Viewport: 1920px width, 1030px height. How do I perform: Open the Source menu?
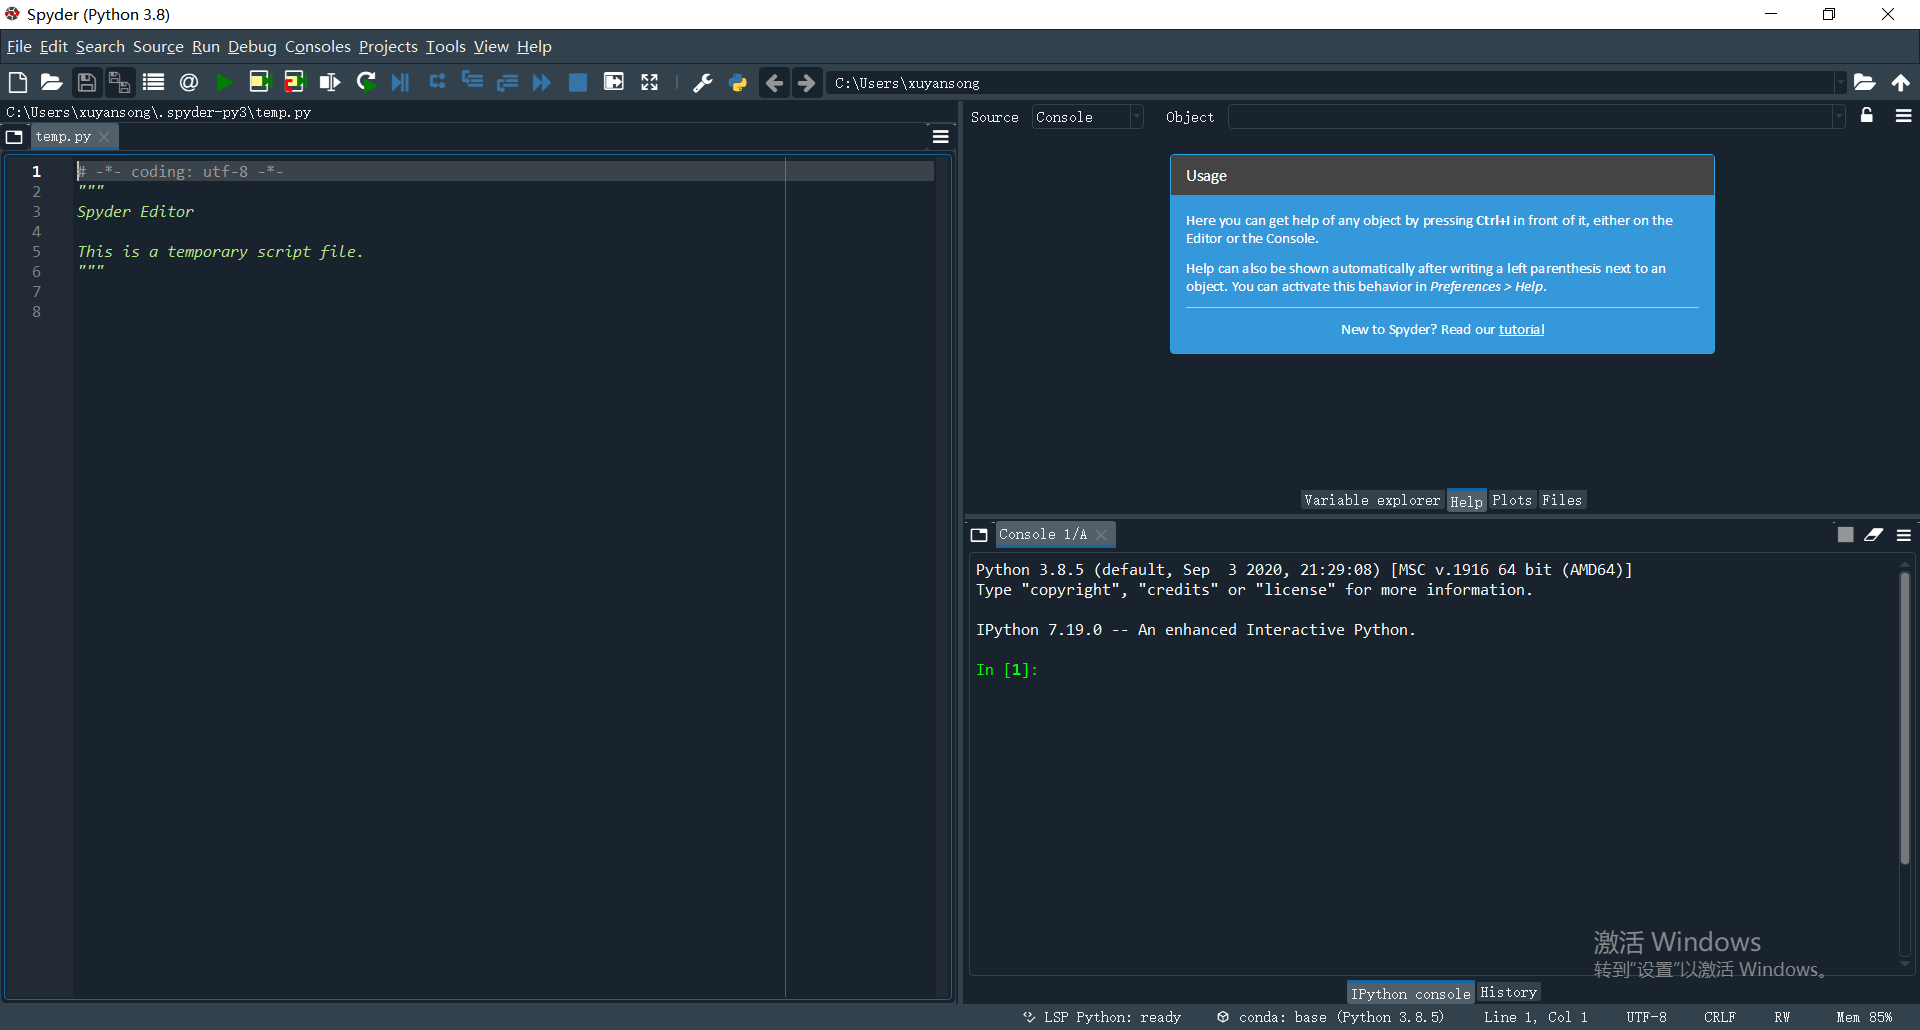158,46
